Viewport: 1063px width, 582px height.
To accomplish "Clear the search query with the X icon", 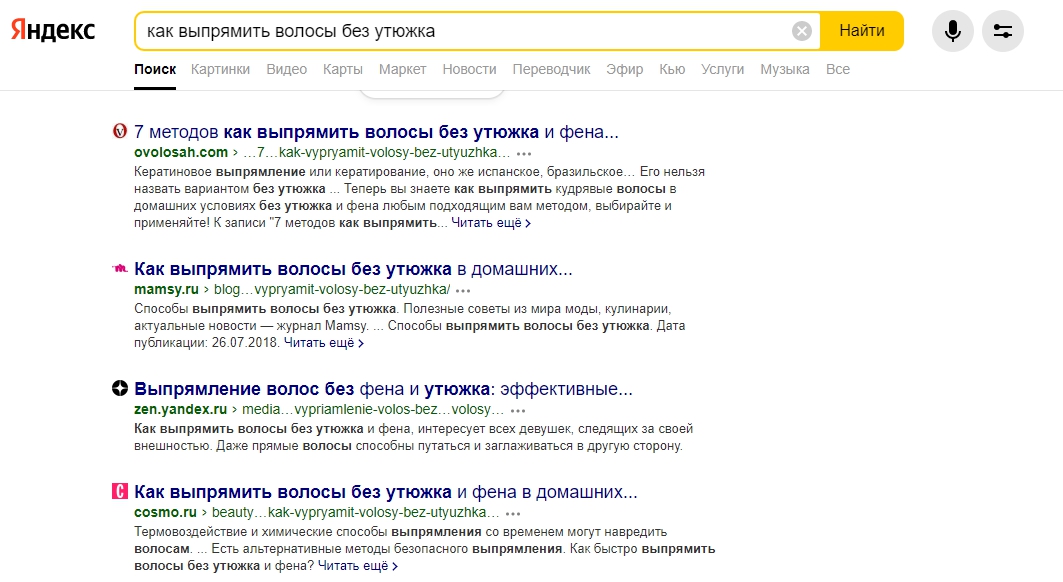I will [801, 31].
